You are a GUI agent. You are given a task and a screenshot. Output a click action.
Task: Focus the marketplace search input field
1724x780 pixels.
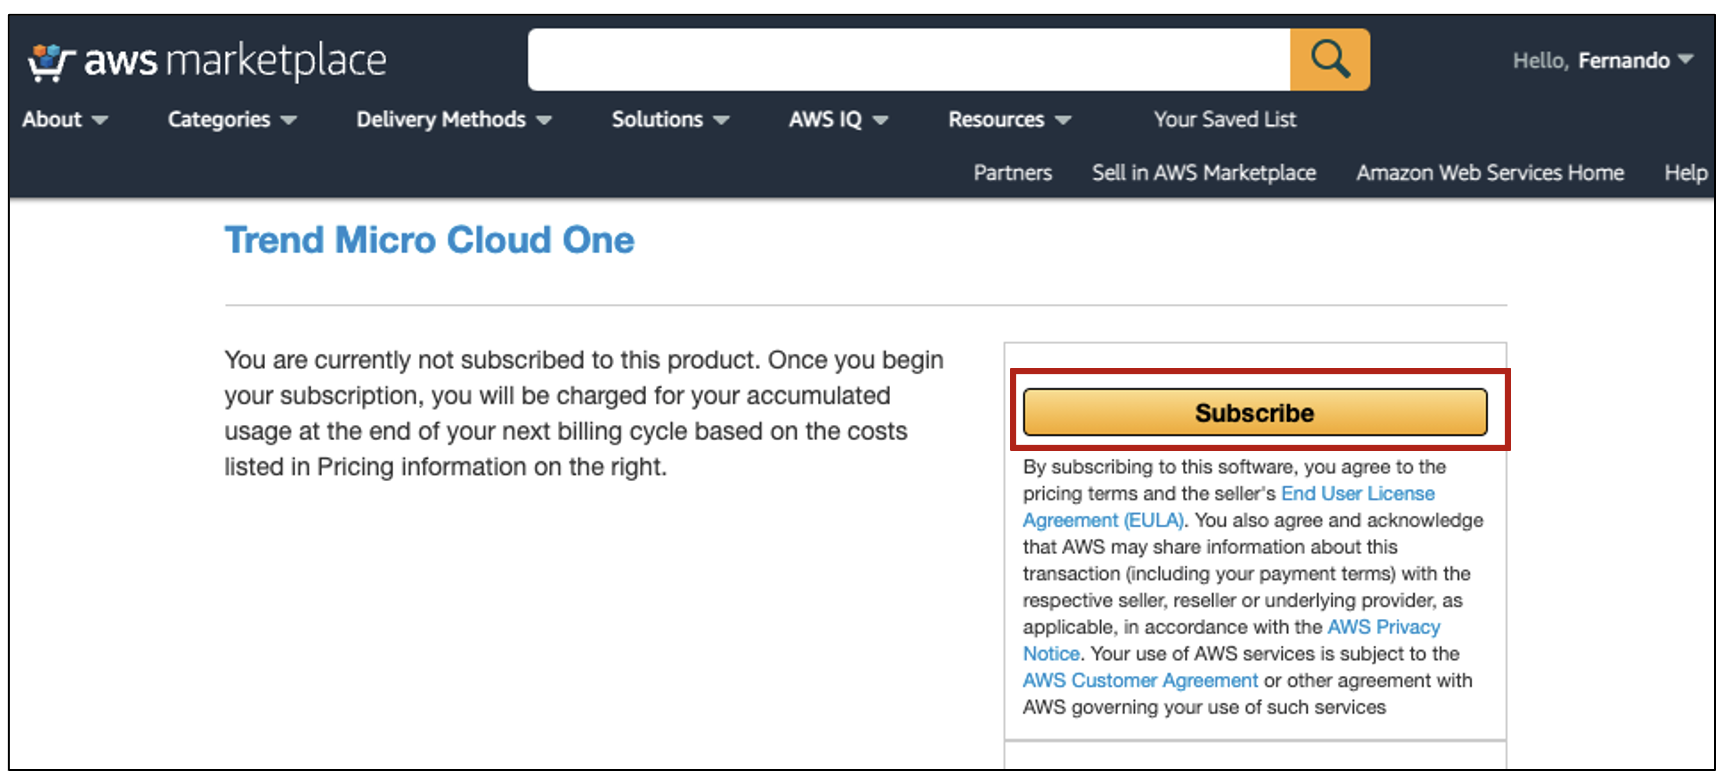(909, 60)
